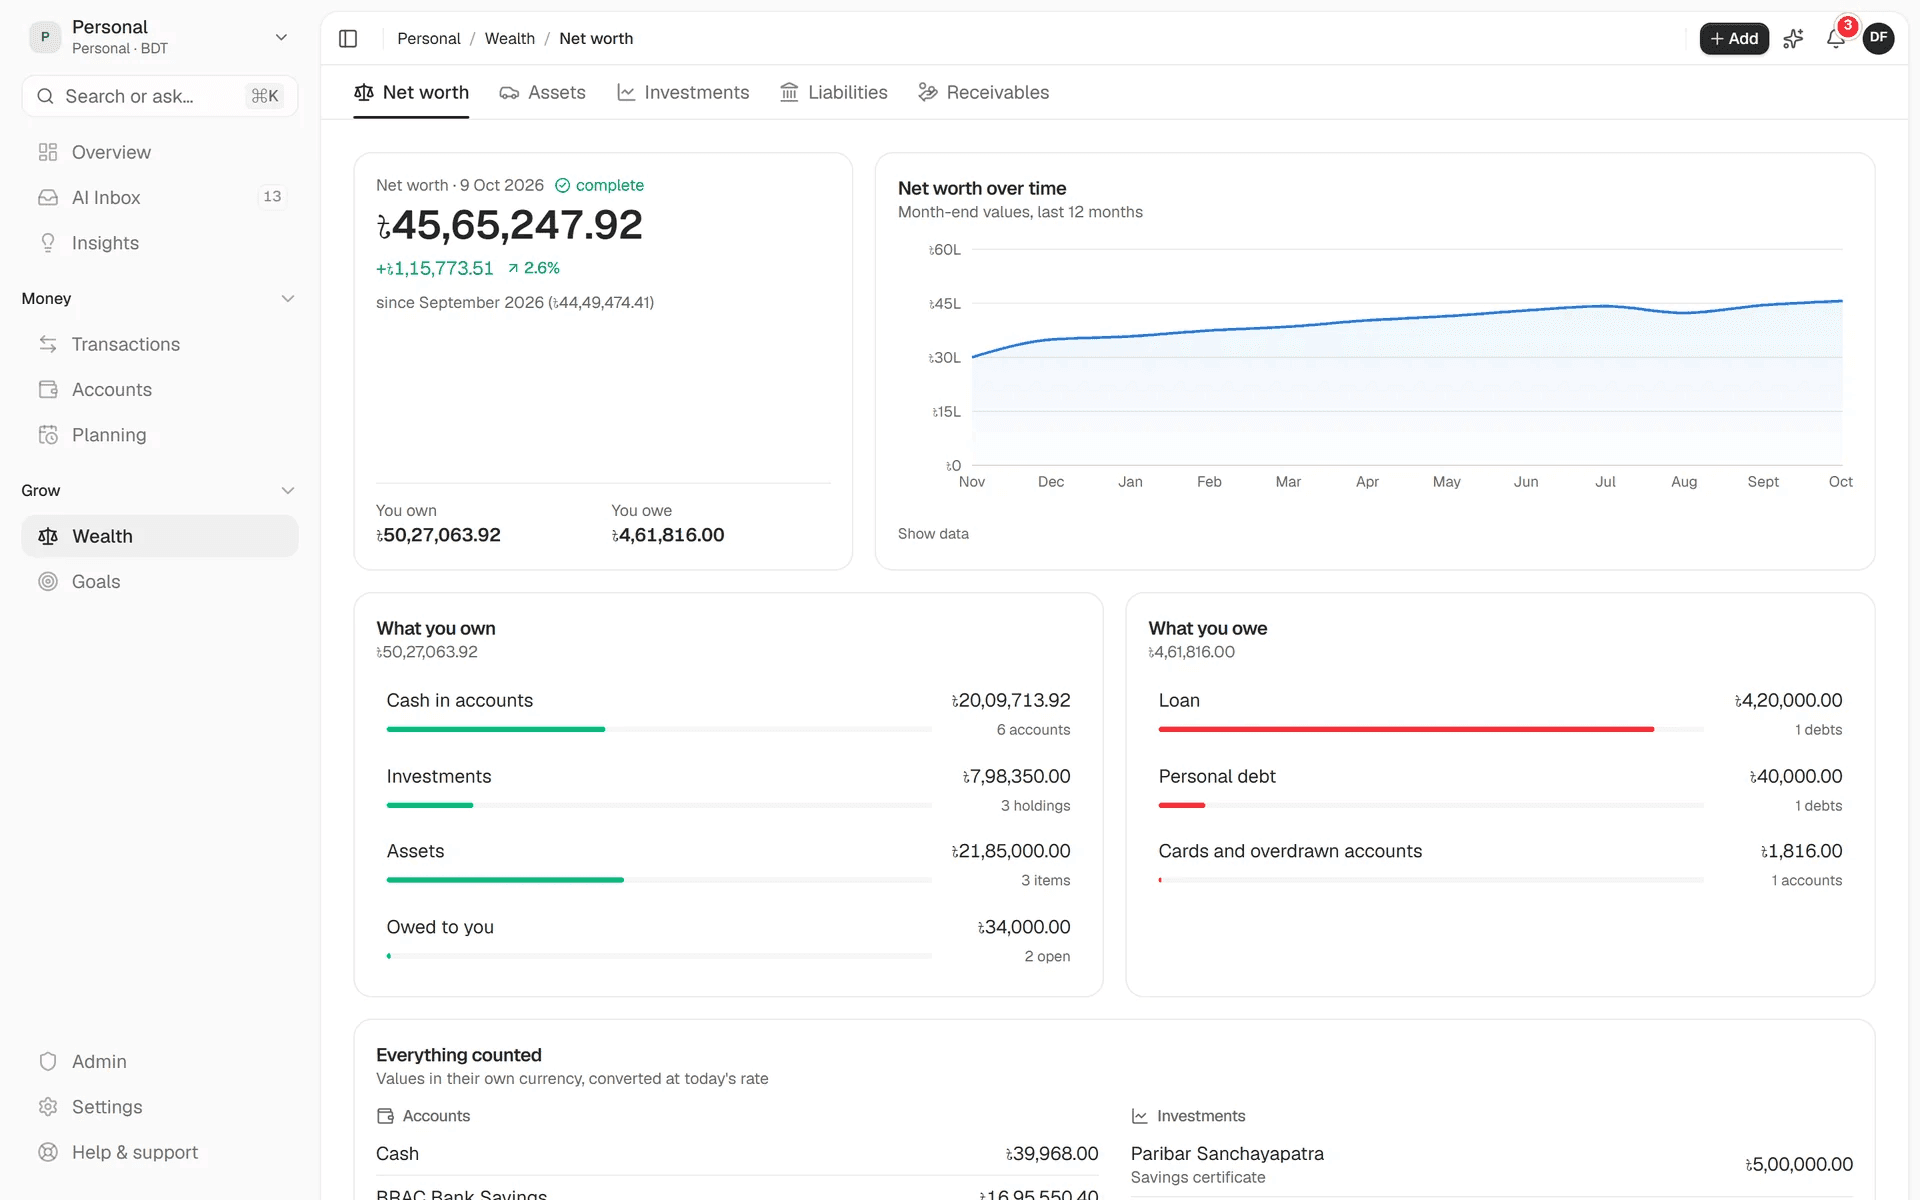The image size is (1920, 1200).
Task: Open the Personal debt row
Action: [x=1500, y=790]
